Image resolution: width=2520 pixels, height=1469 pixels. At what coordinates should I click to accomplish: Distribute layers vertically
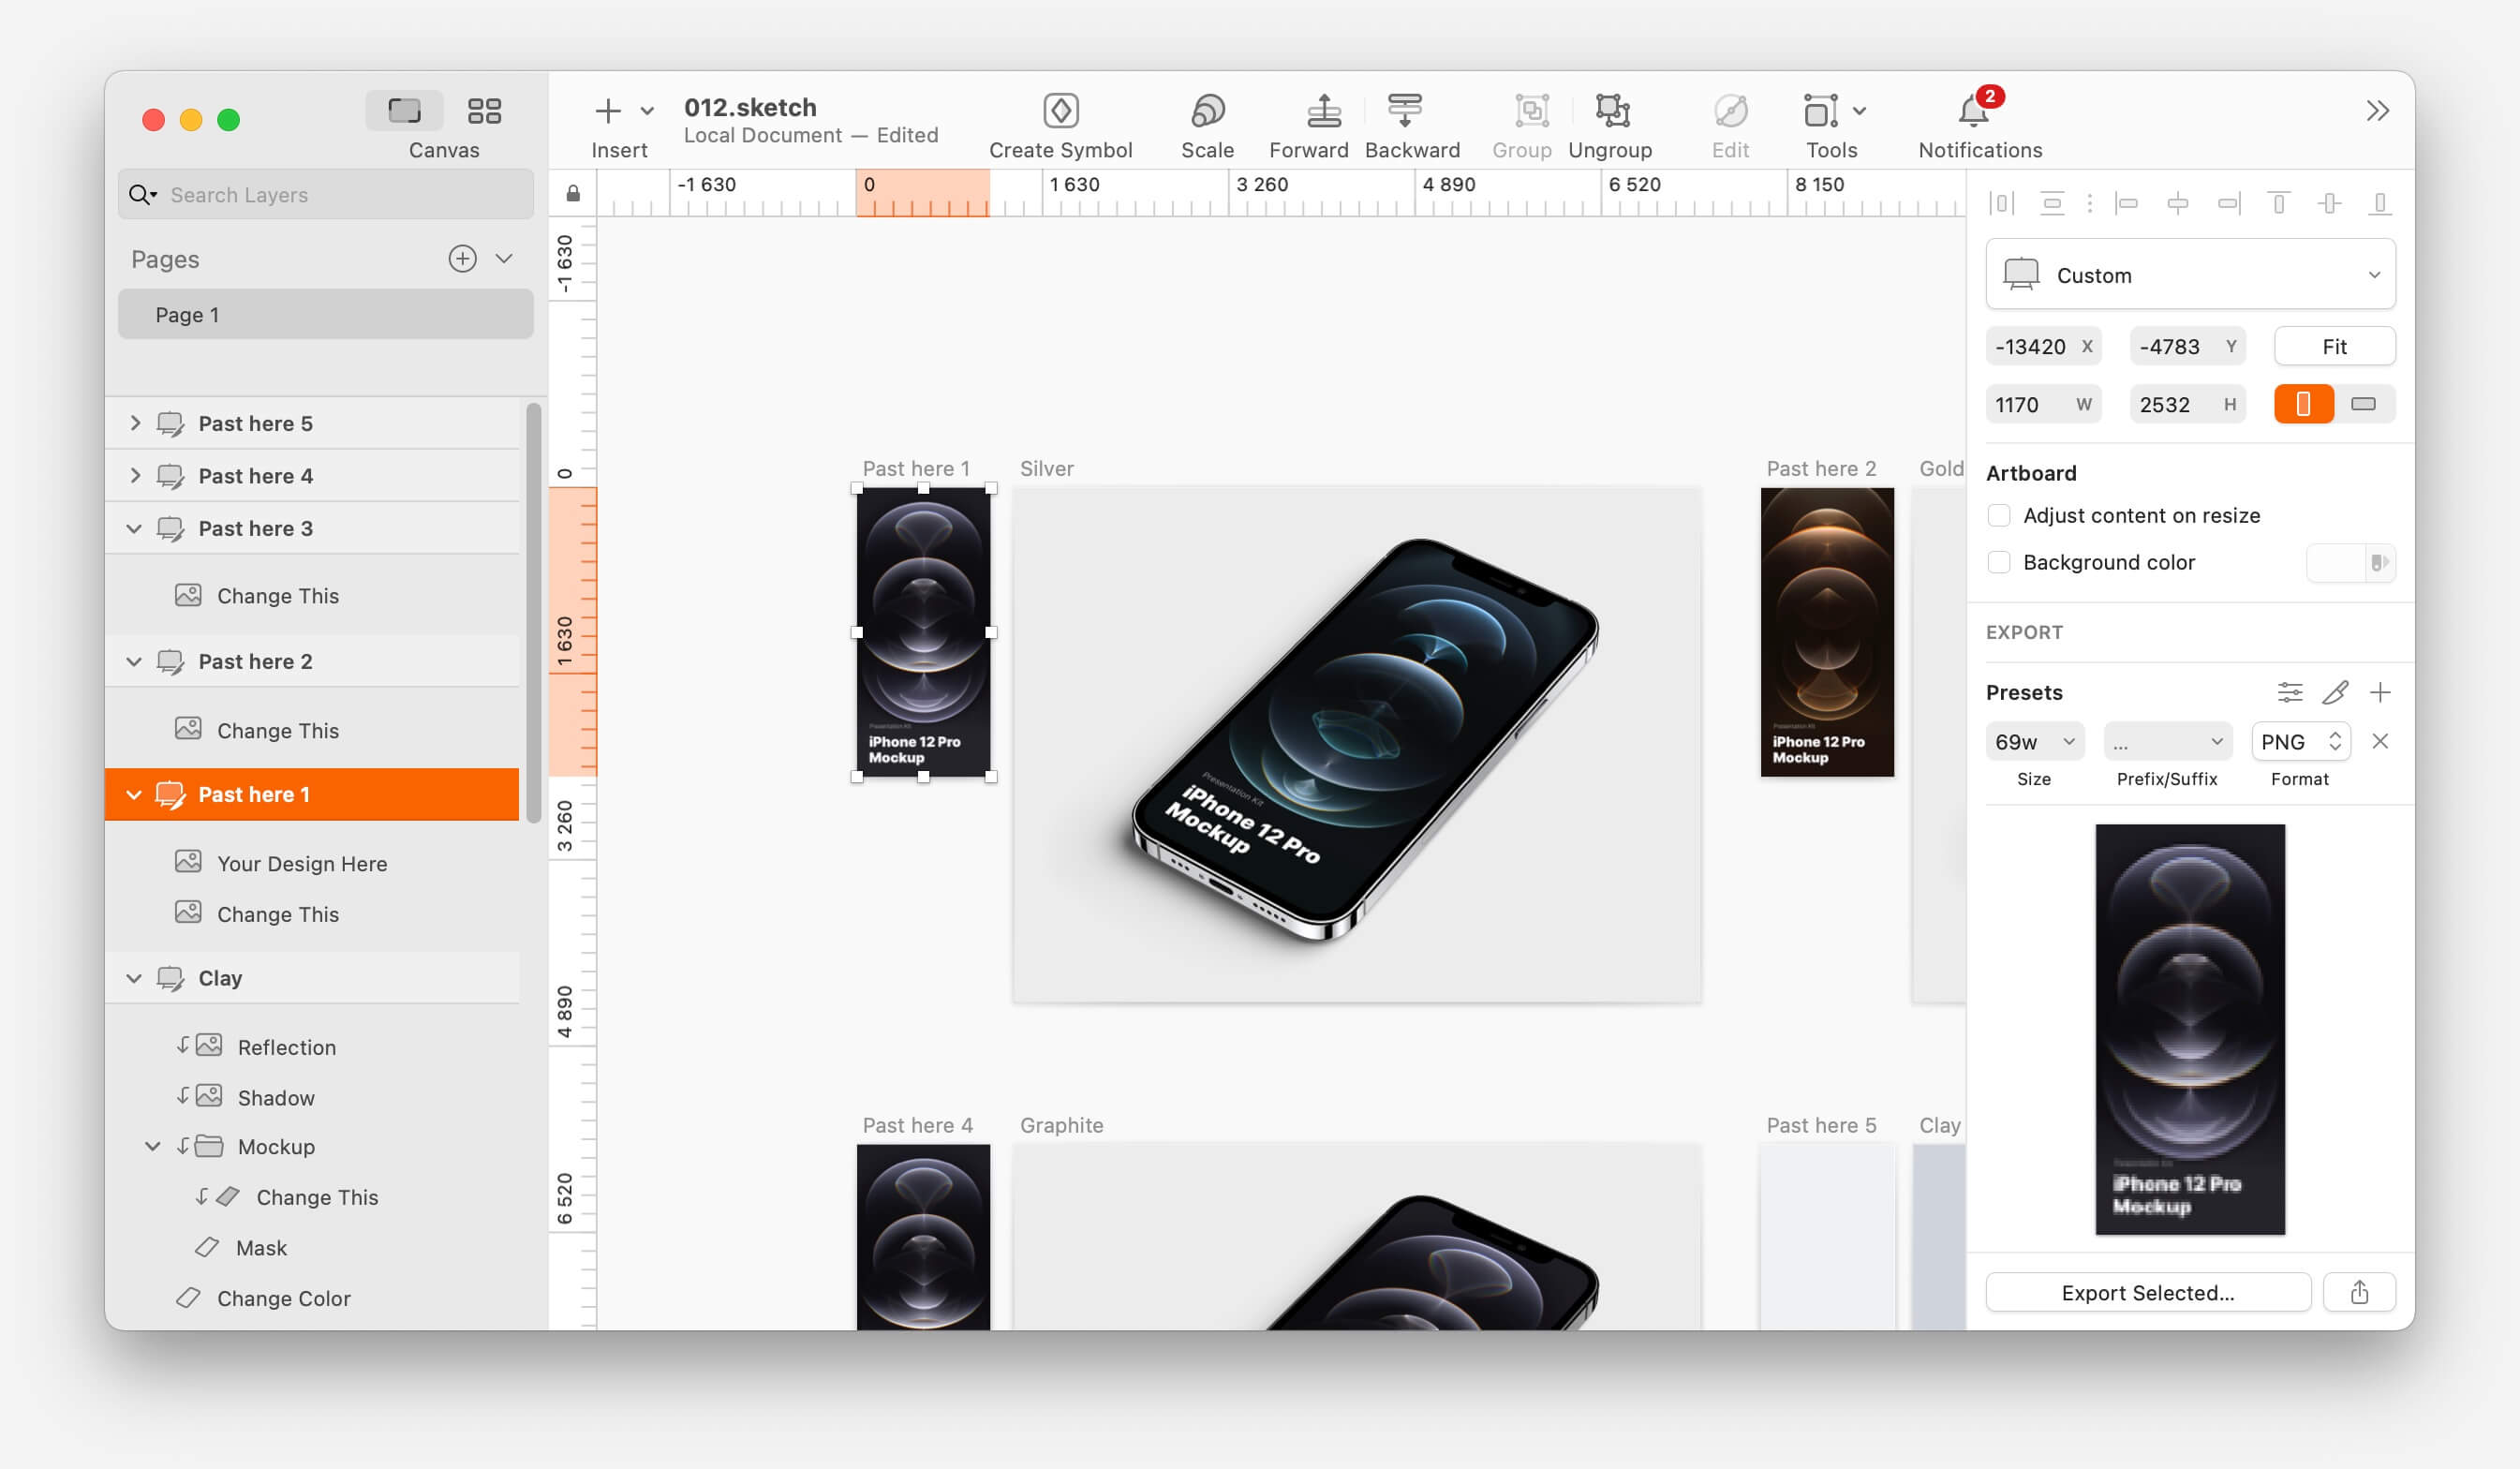(x=2052, y=204)
